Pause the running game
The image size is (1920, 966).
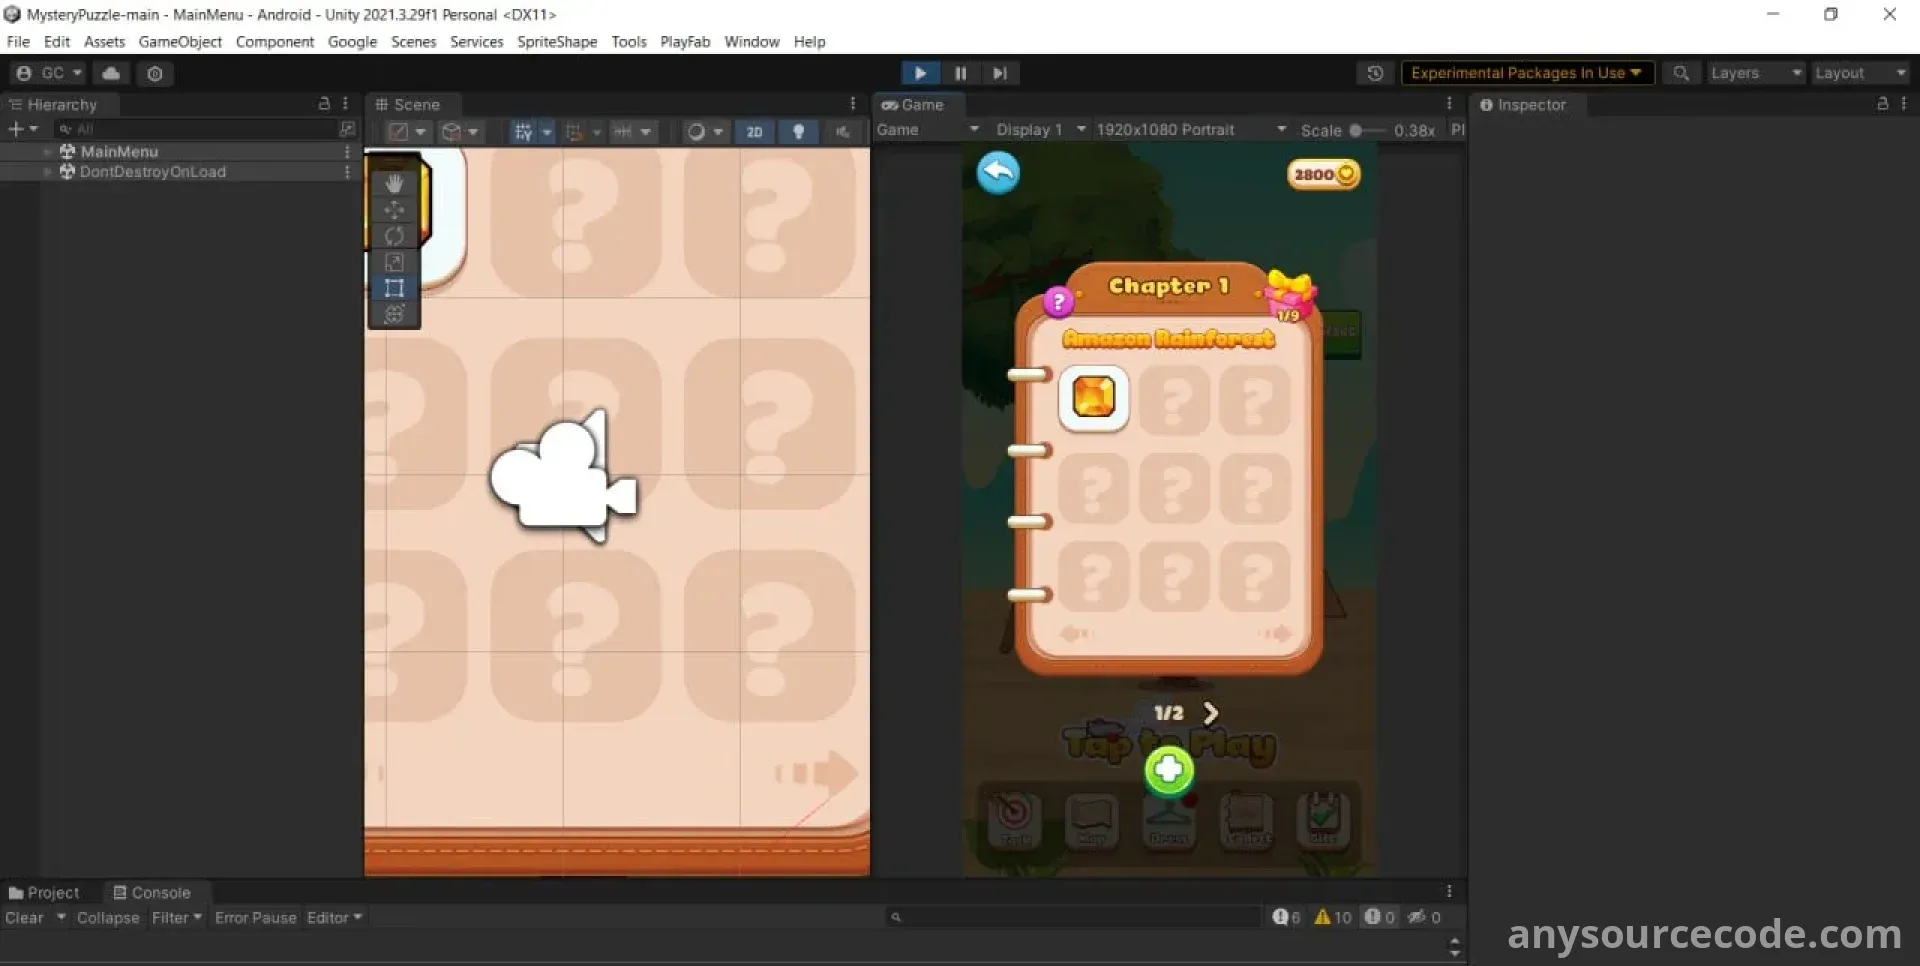coord(960,73)
